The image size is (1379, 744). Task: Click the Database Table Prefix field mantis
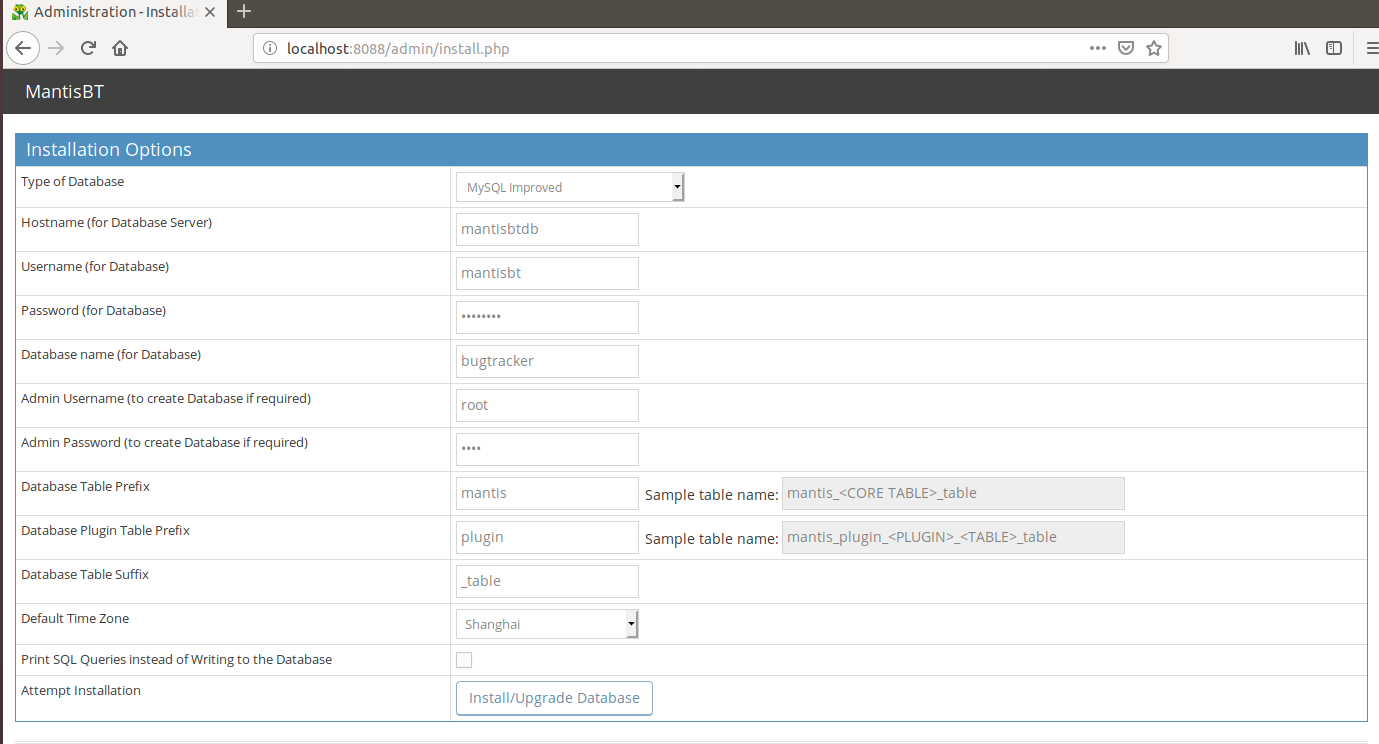(547, 493)
